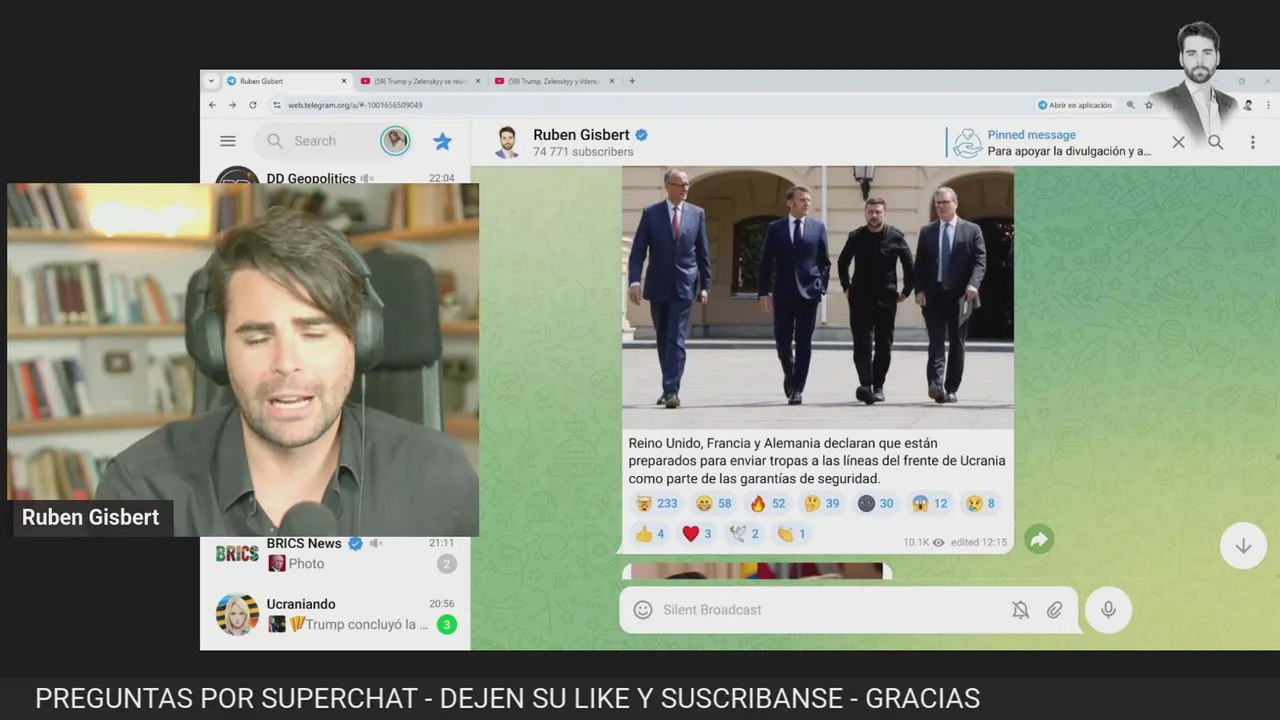
Task: Dismiss the pinned message with X
Action: click(x=1178, y=142)
